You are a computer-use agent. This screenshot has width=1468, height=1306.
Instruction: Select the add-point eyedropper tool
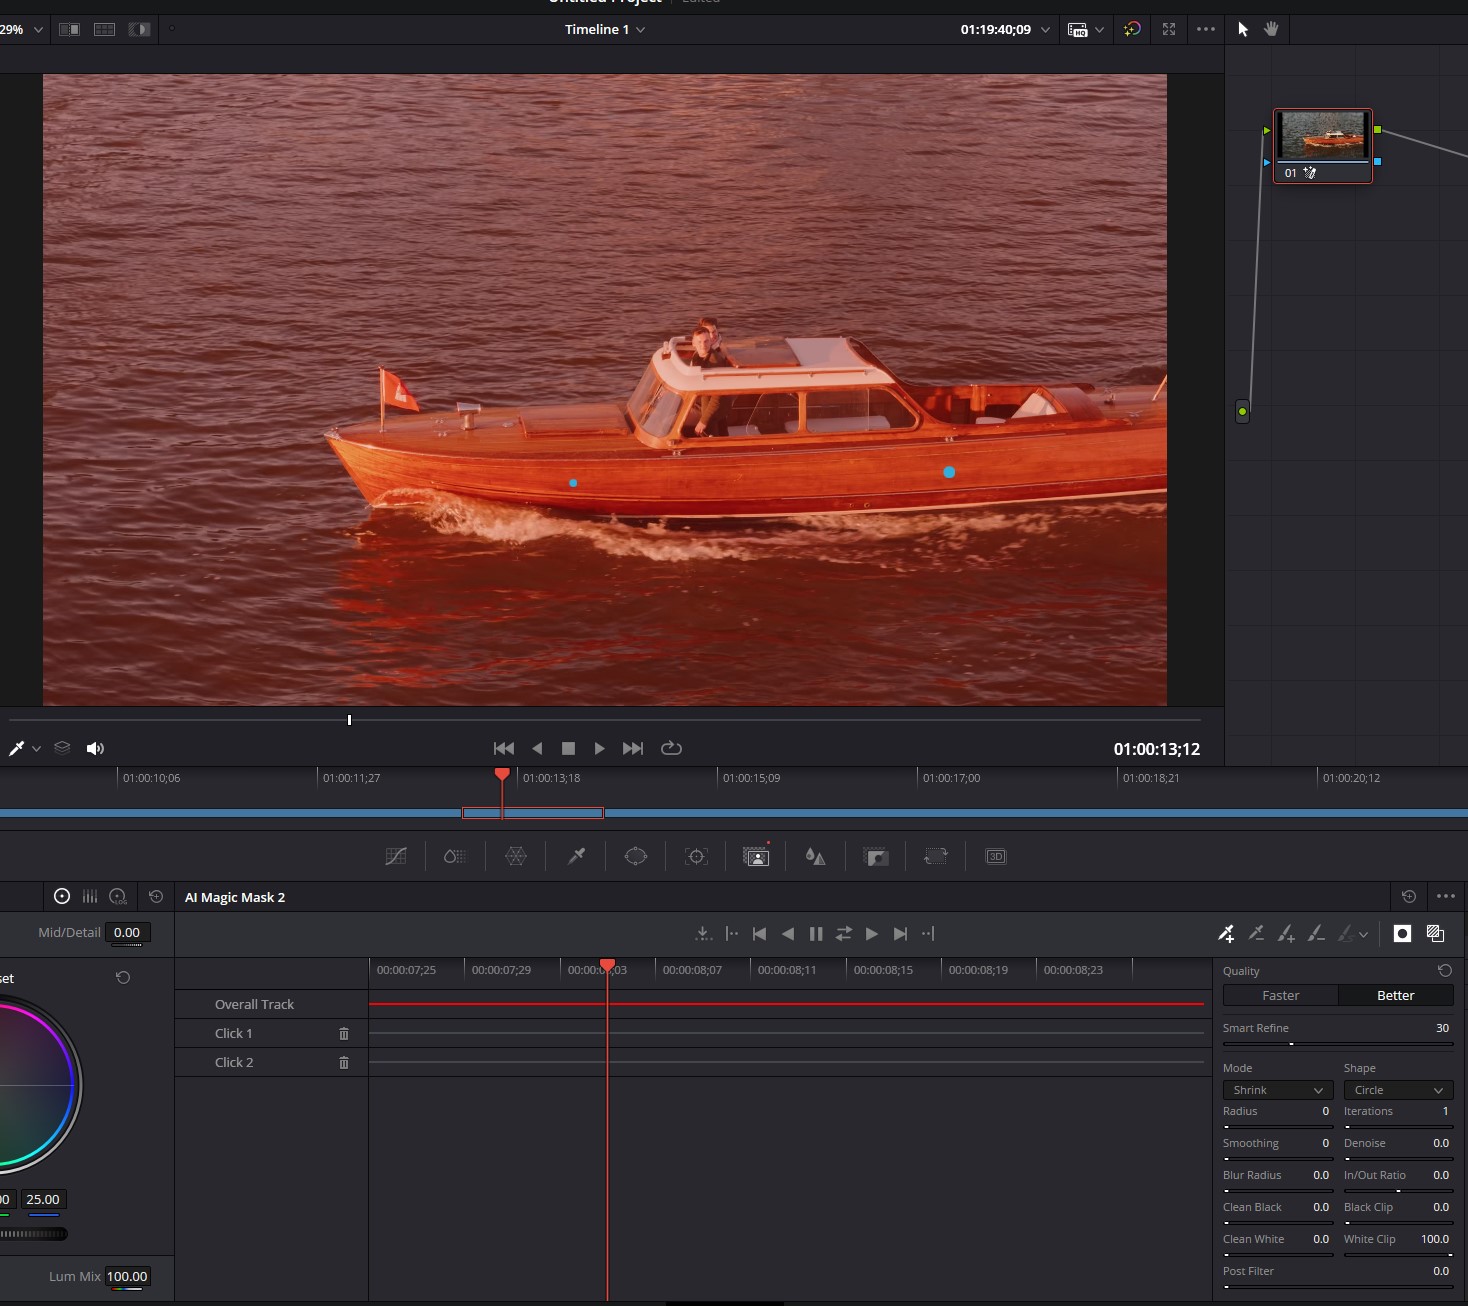pos(1226,933)
